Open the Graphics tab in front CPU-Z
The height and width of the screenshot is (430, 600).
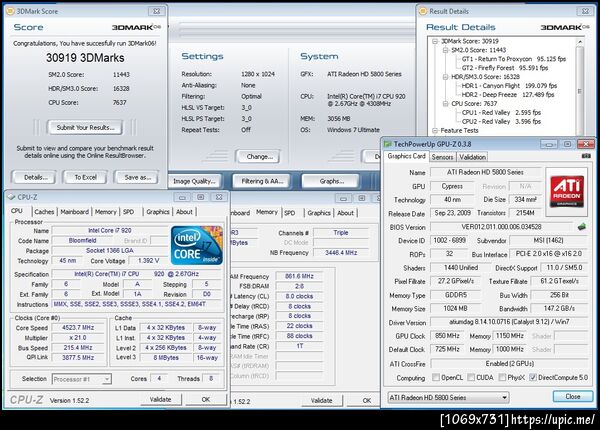tap(158, 212)
